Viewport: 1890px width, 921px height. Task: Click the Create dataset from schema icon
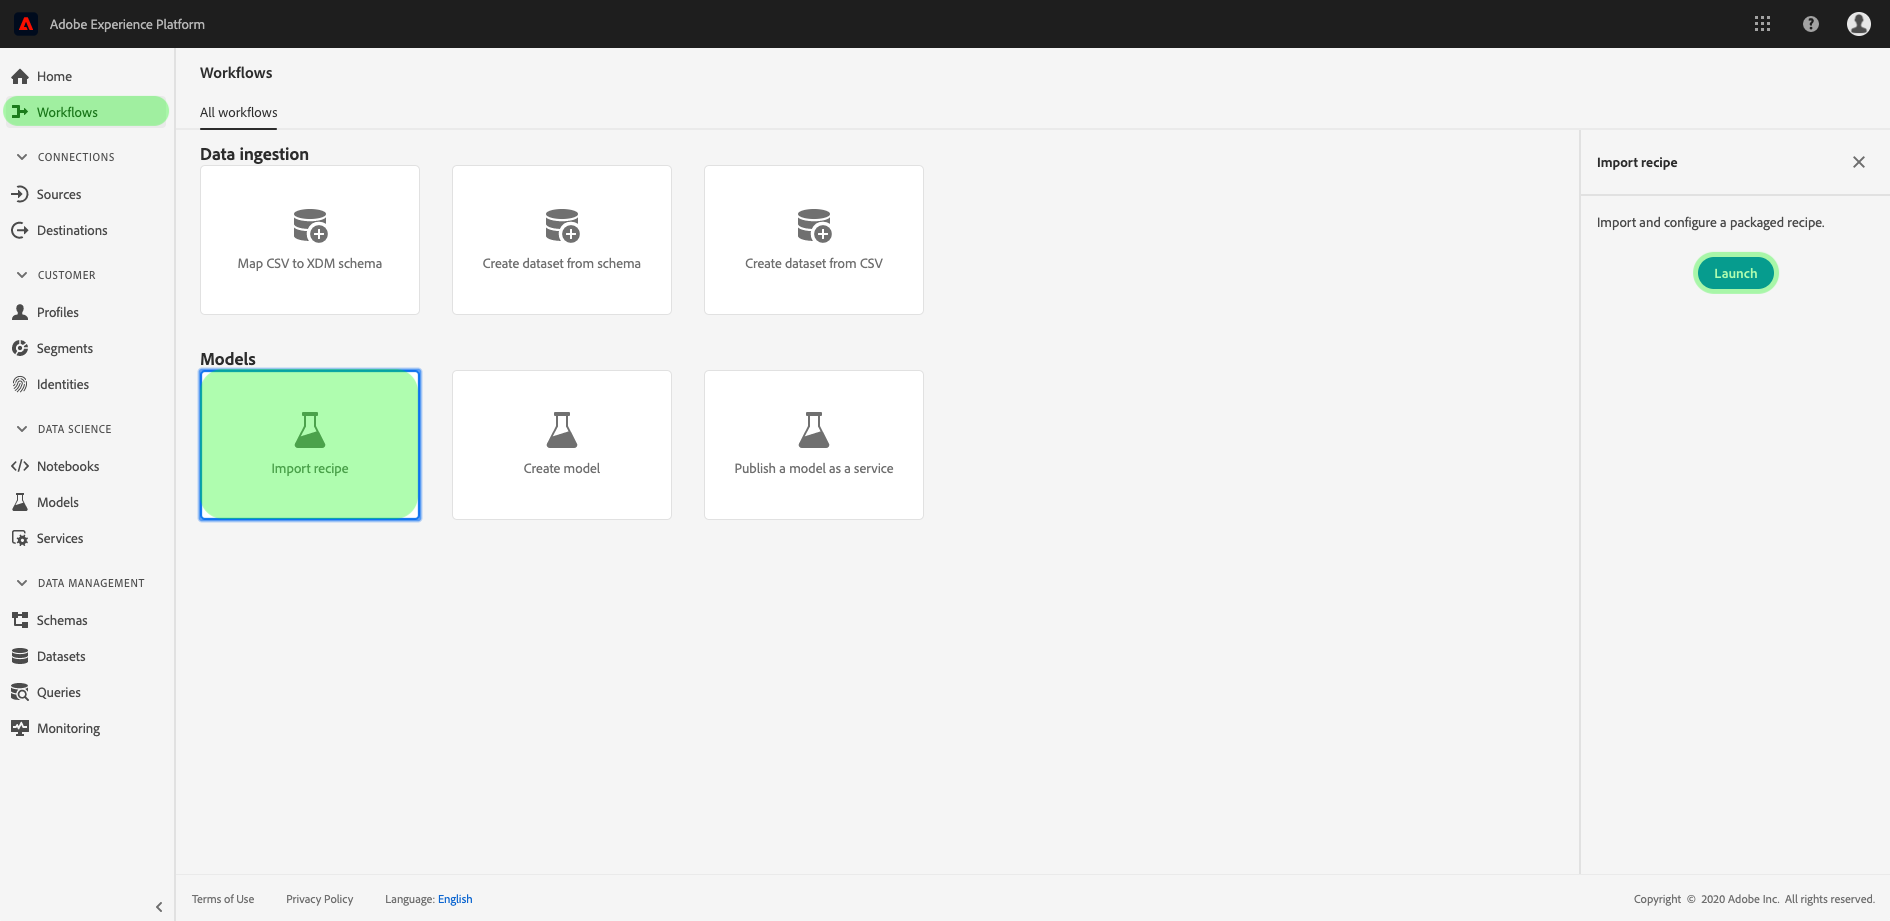[562, 226]
